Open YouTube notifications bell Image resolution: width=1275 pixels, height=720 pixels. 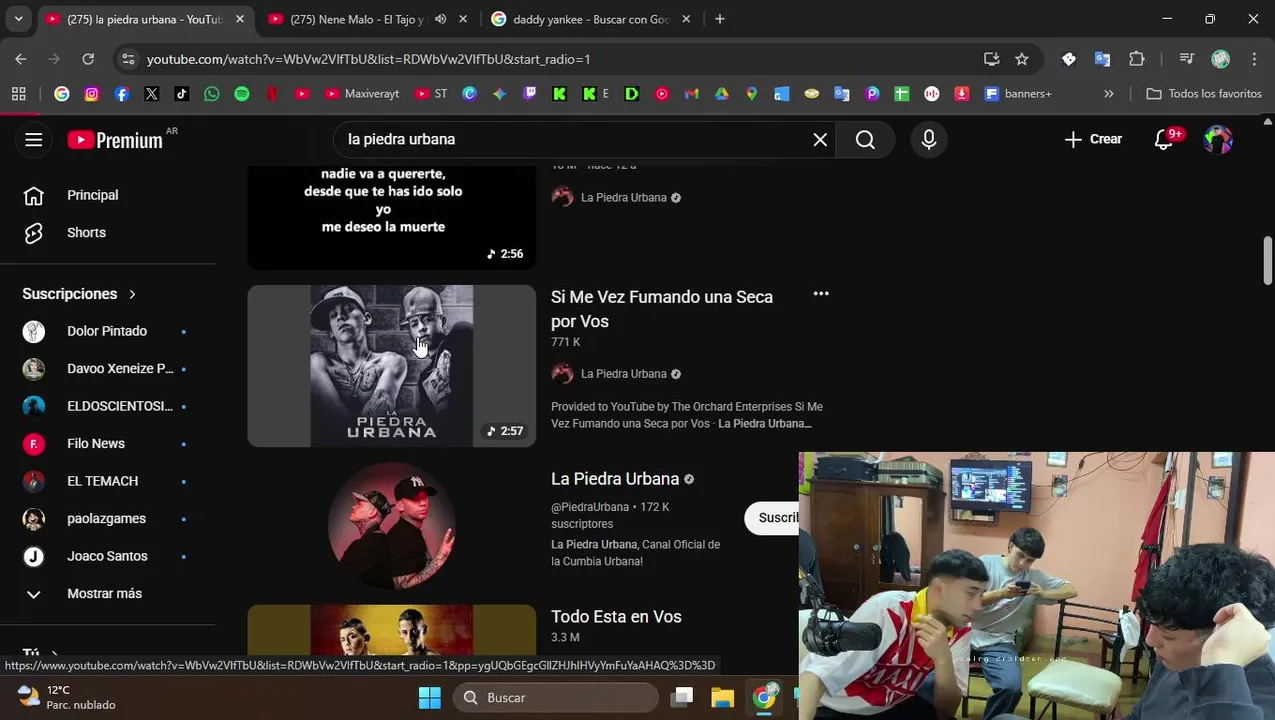click(1164, 139)
